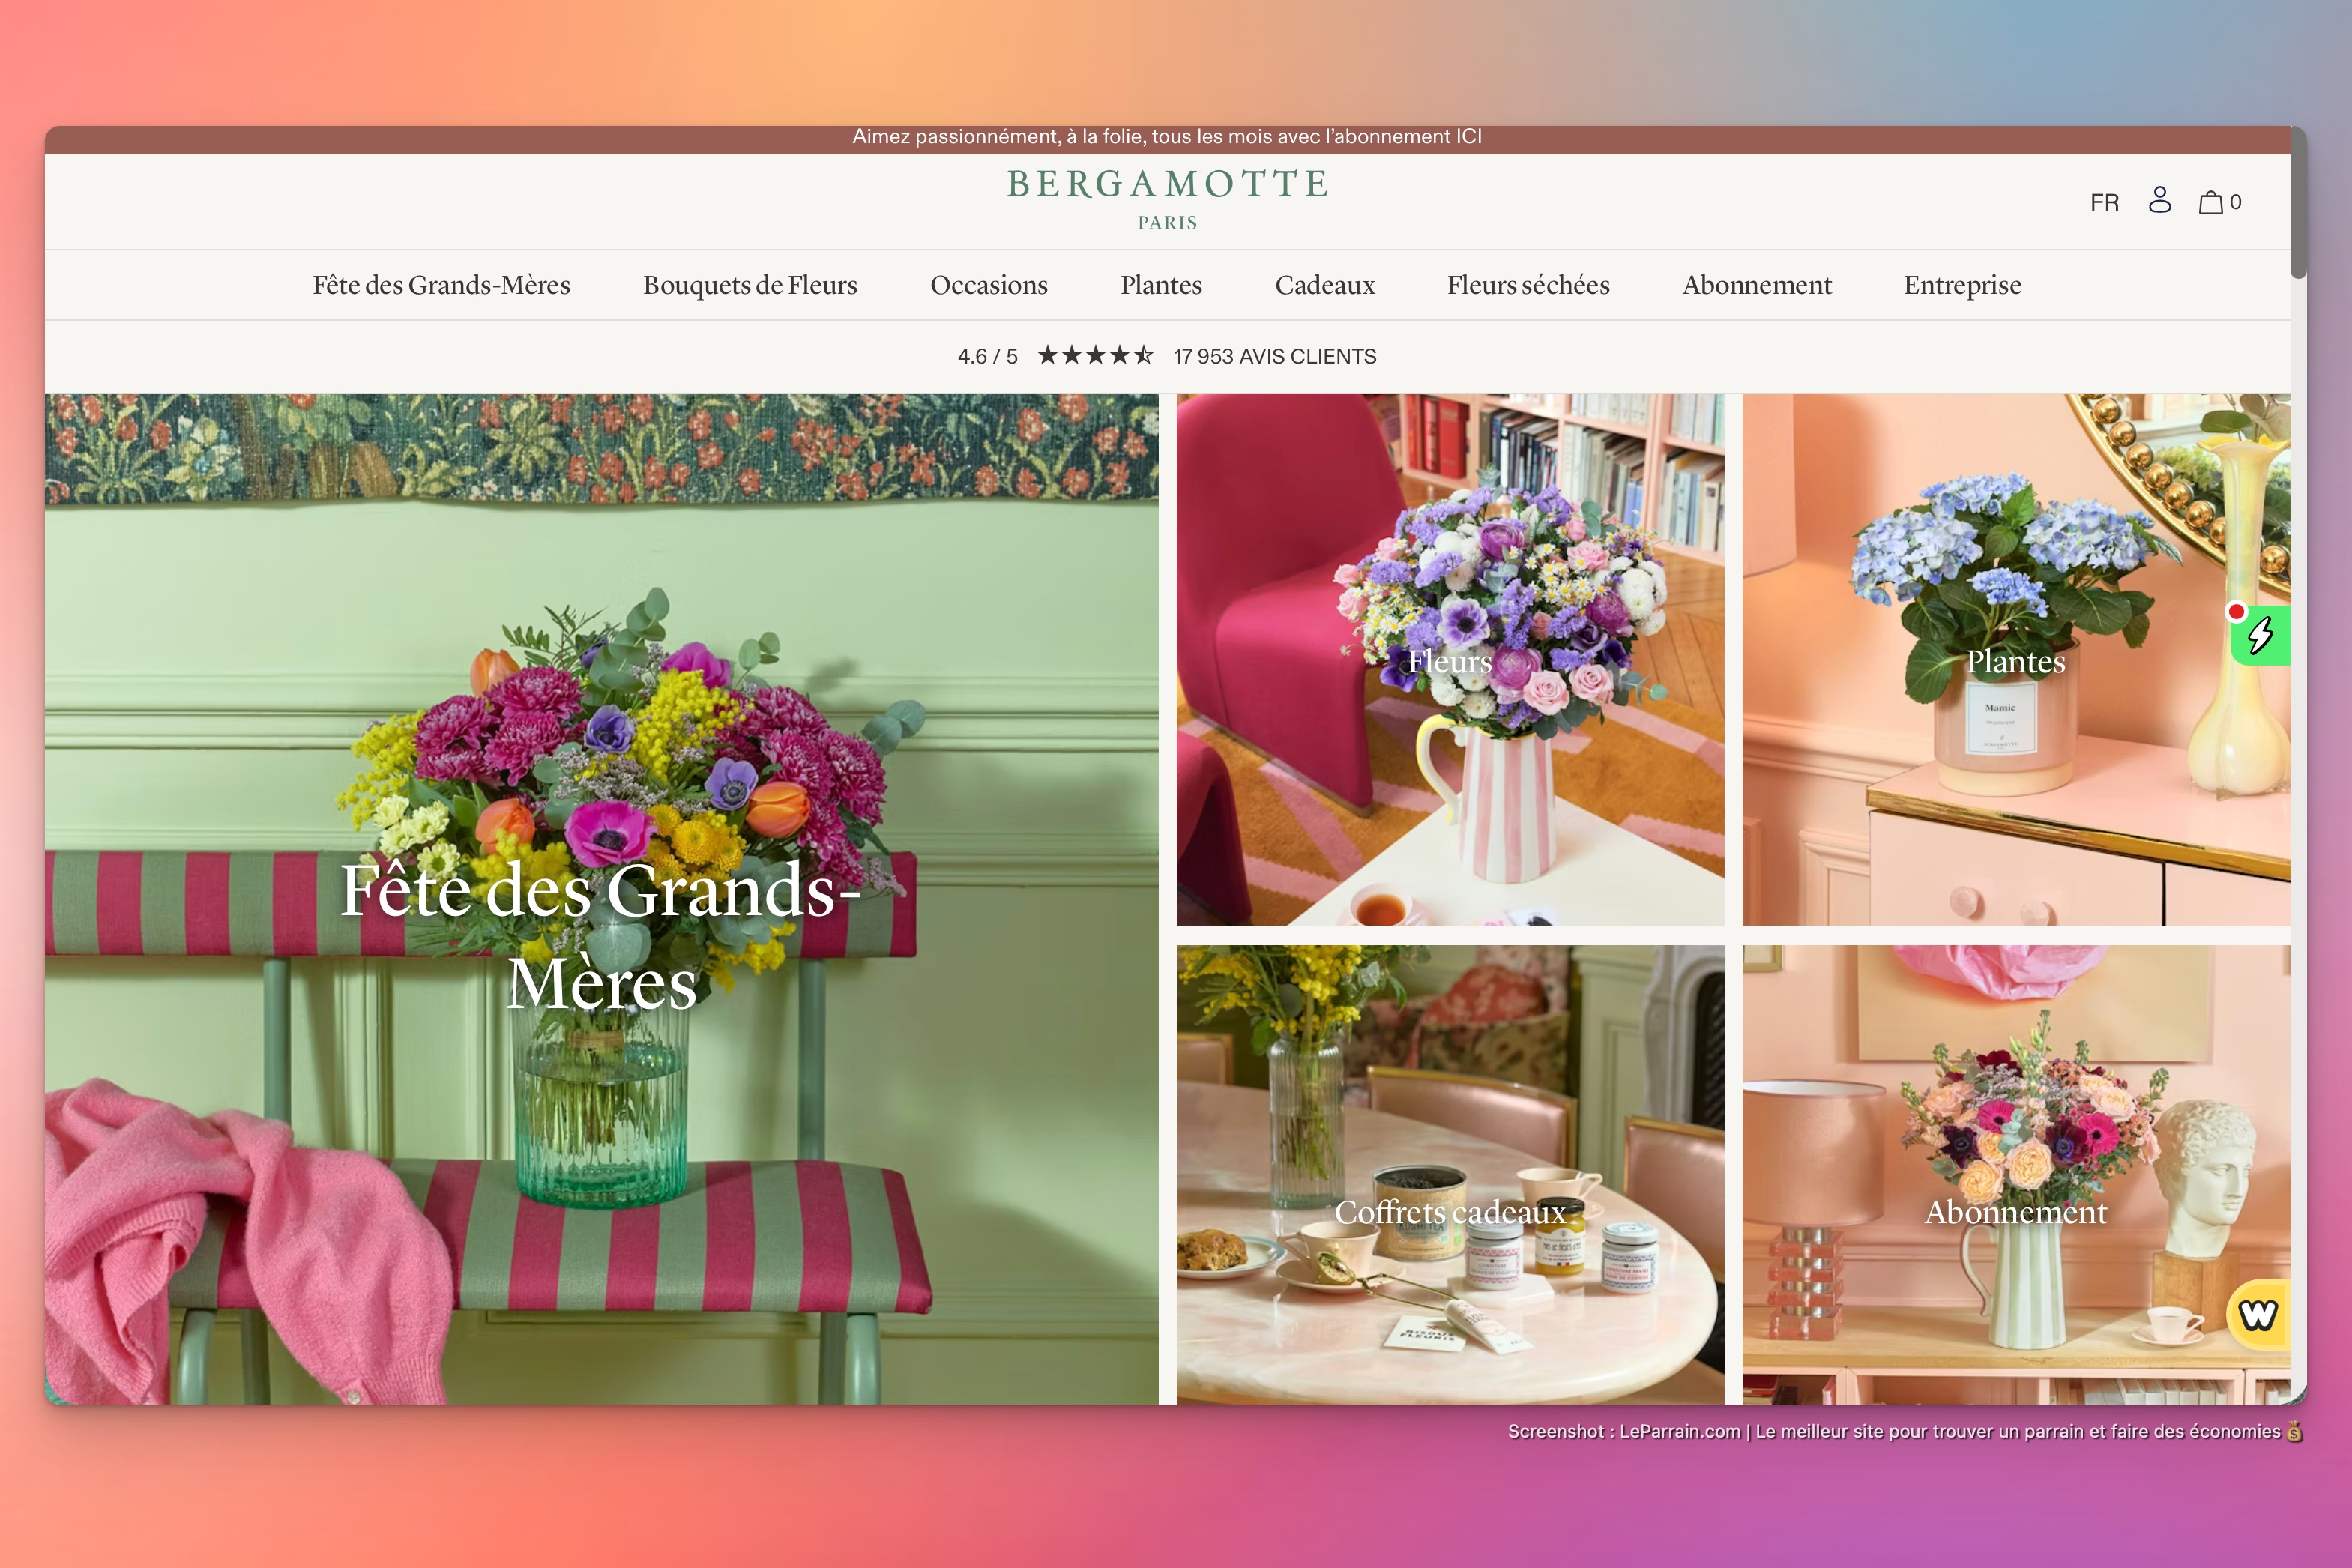Image resolution: width=2352 pixels, height=1568 pixels.
Task: Open the 17 953 avis clients link
Action: 1274,356
